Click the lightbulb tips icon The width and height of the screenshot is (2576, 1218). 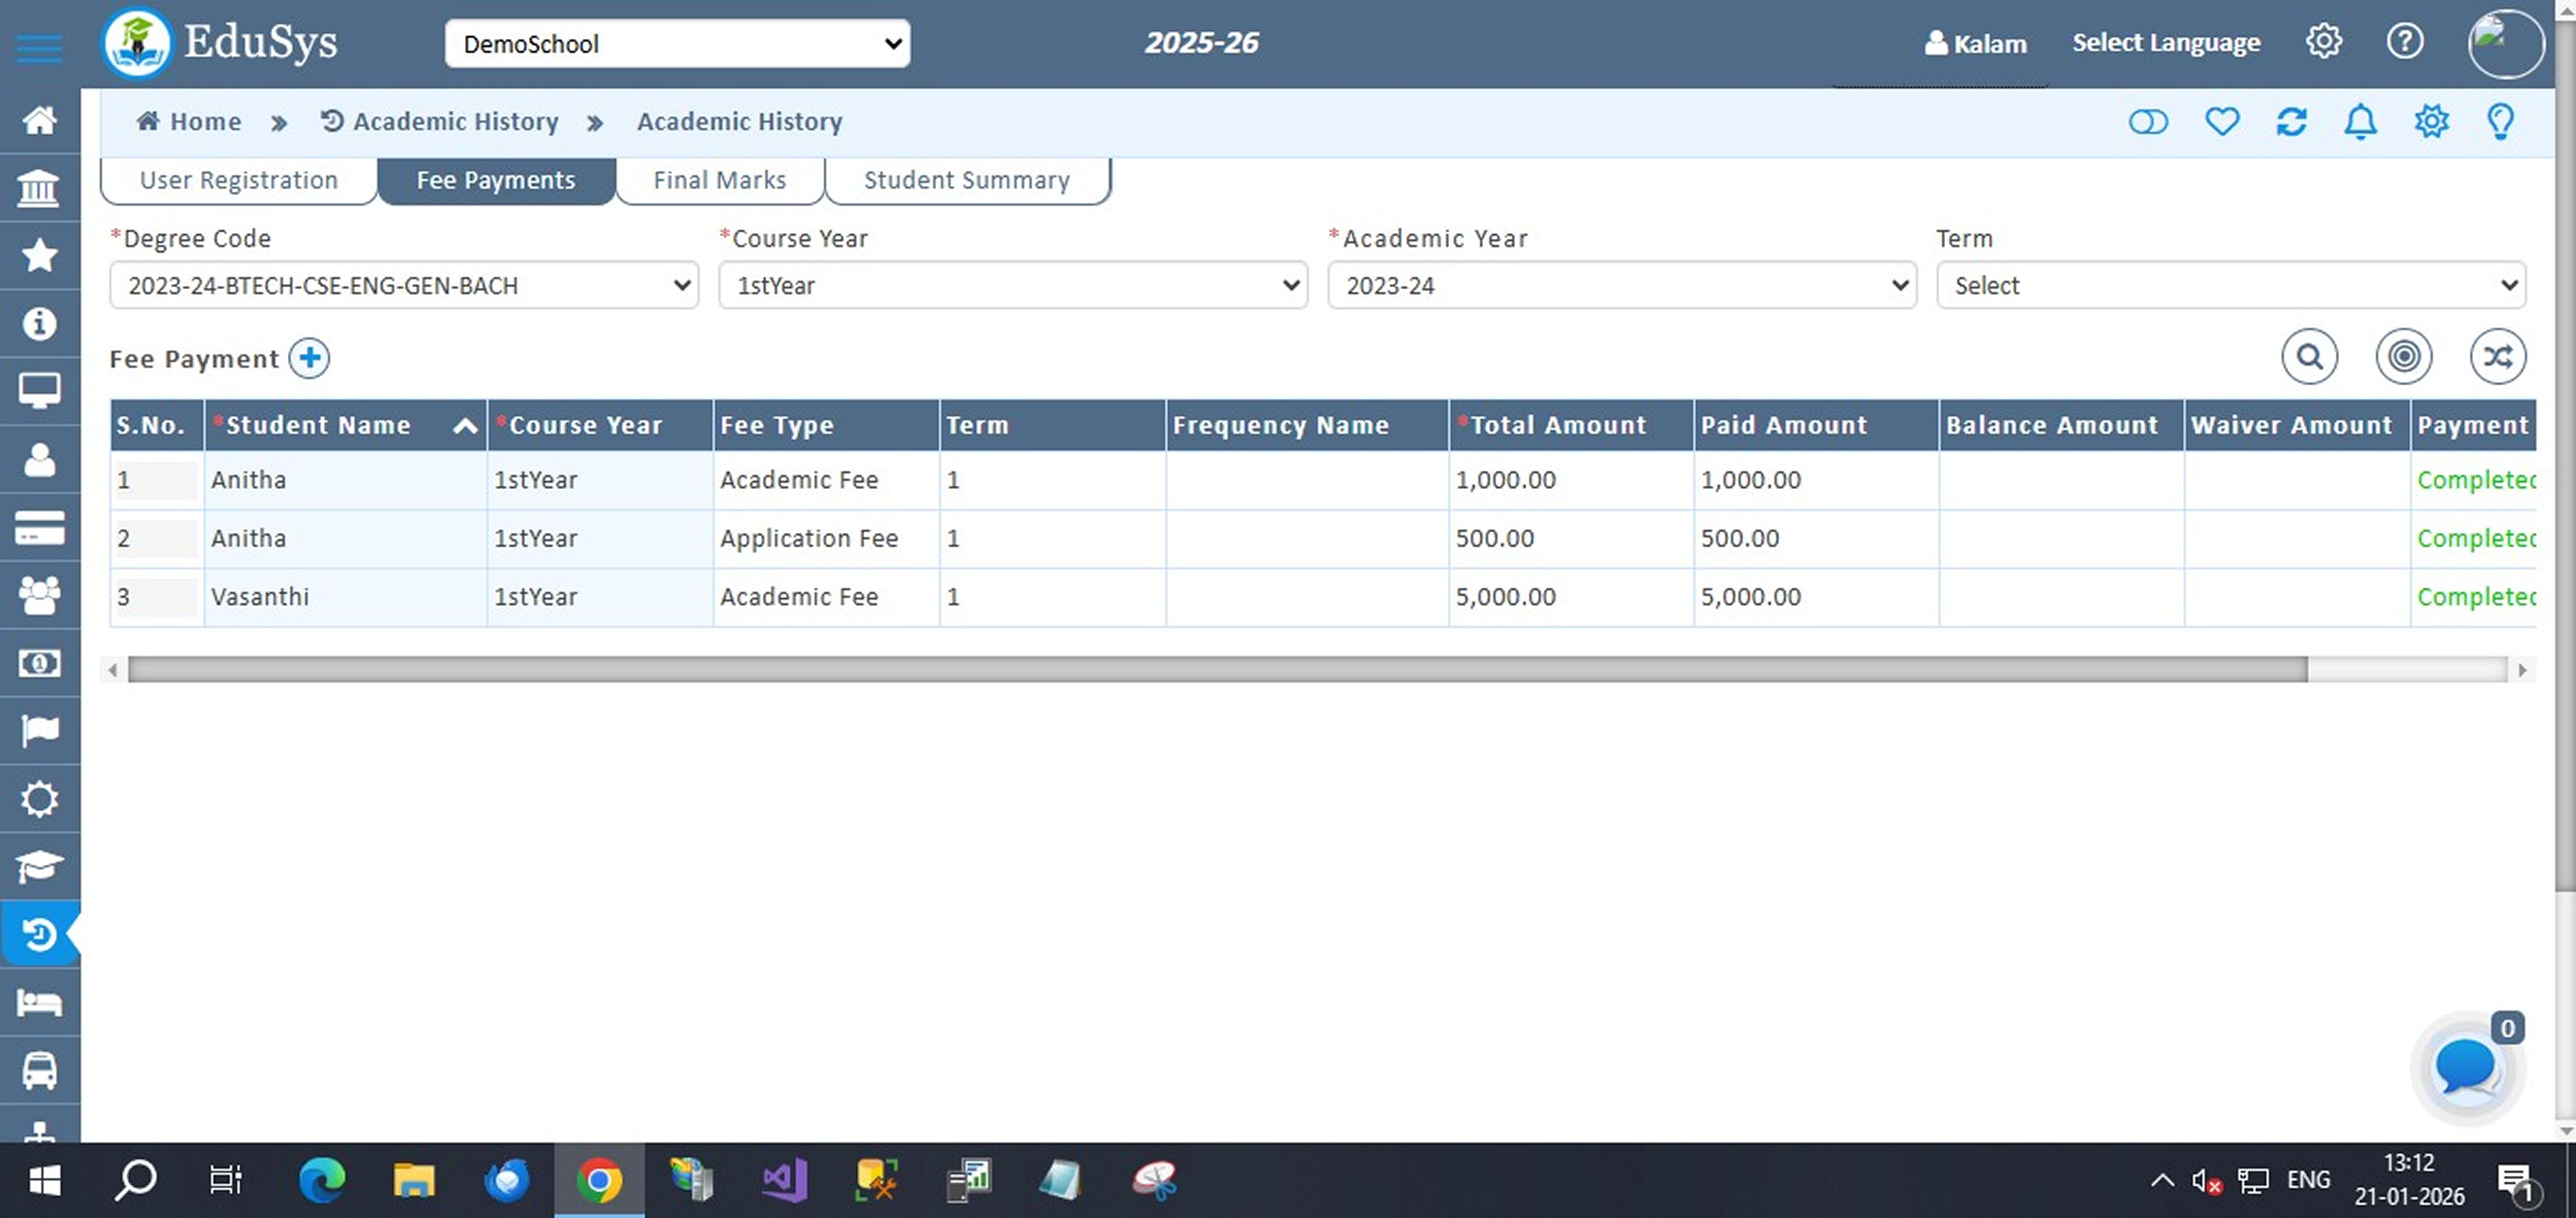(2500, 122)
